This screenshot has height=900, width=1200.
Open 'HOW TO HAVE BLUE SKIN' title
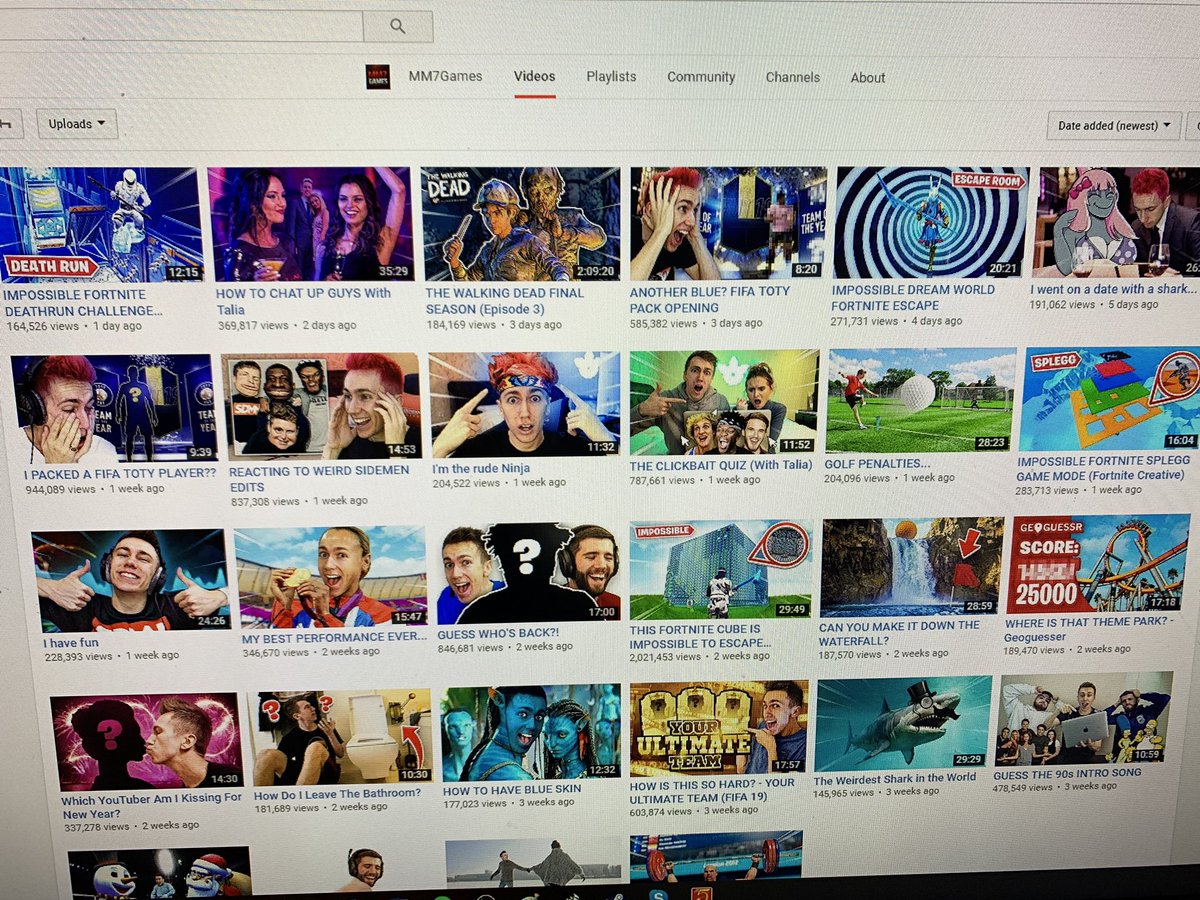(x=511, y=789)
